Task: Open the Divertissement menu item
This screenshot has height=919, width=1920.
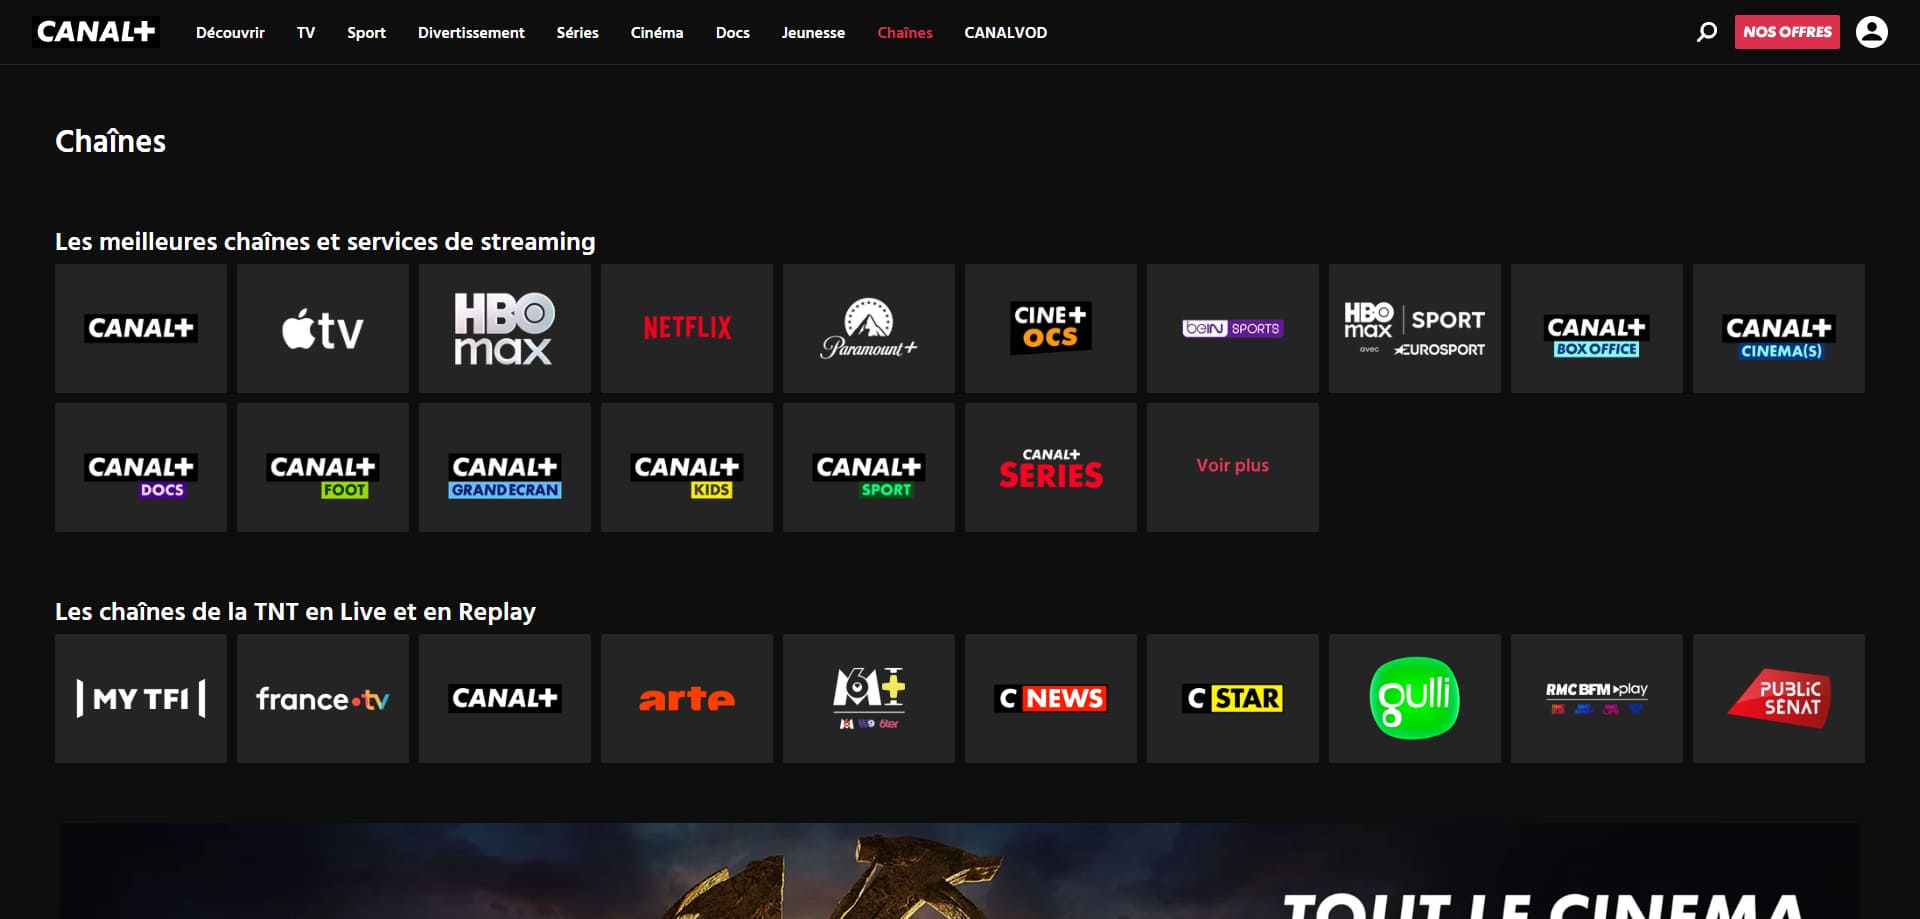Action: click(471, 33)
